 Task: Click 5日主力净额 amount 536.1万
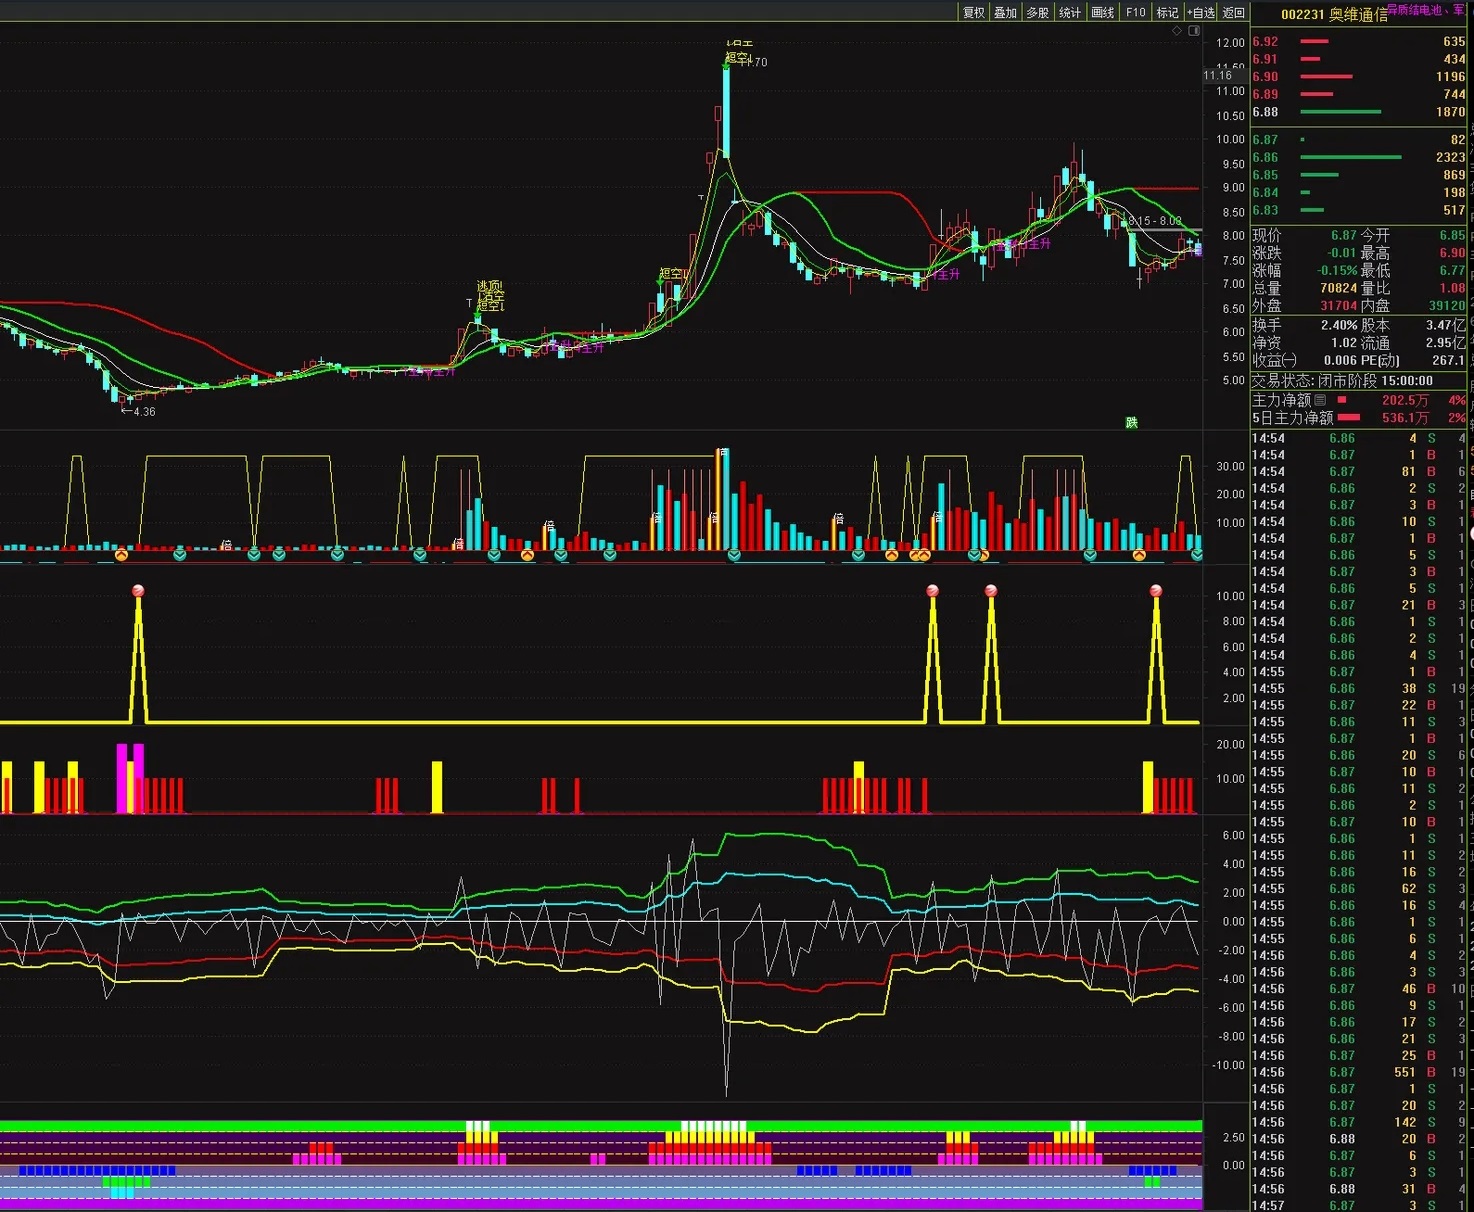[1405, 418]
